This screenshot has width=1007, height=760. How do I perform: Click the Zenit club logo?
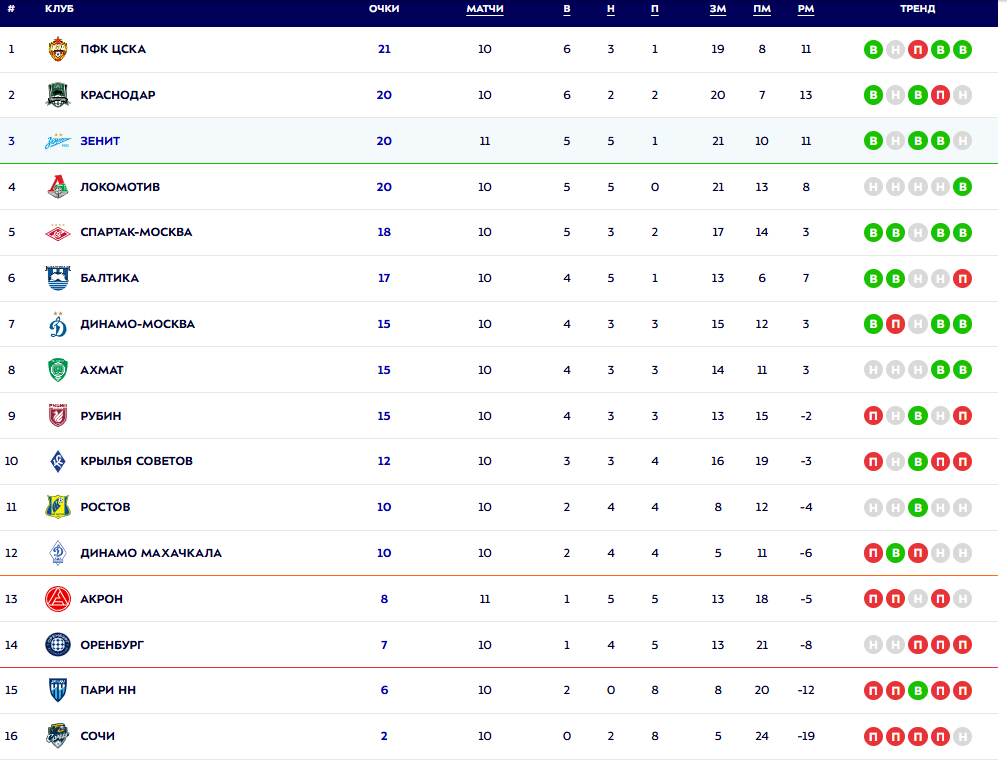(58, 141)
